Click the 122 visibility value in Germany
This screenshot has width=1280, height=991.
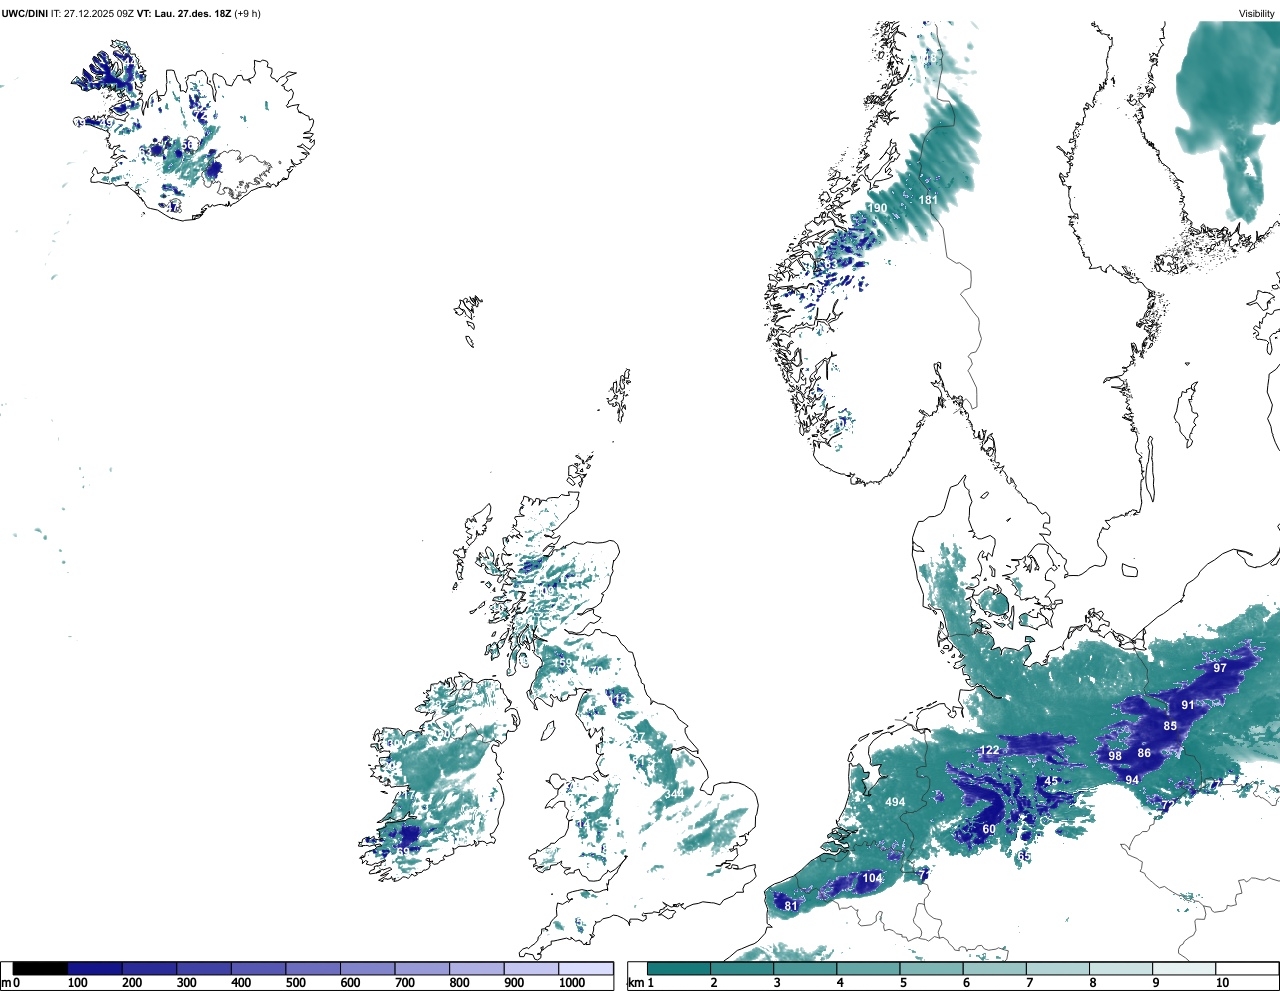(989, 750)
